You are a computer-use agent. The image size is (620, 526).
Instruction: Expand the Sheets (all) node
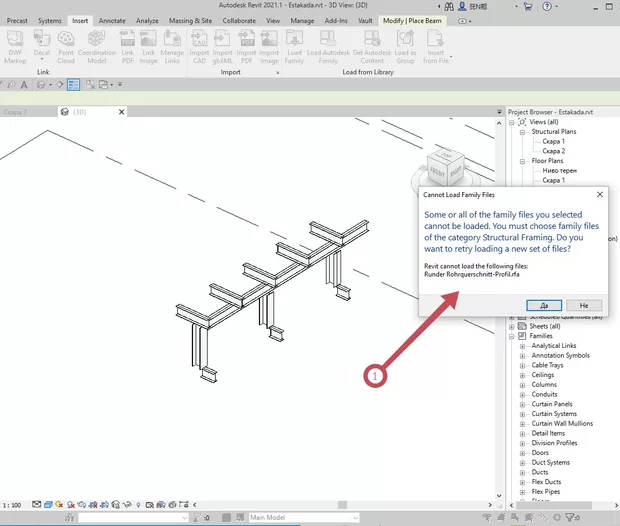512,326
